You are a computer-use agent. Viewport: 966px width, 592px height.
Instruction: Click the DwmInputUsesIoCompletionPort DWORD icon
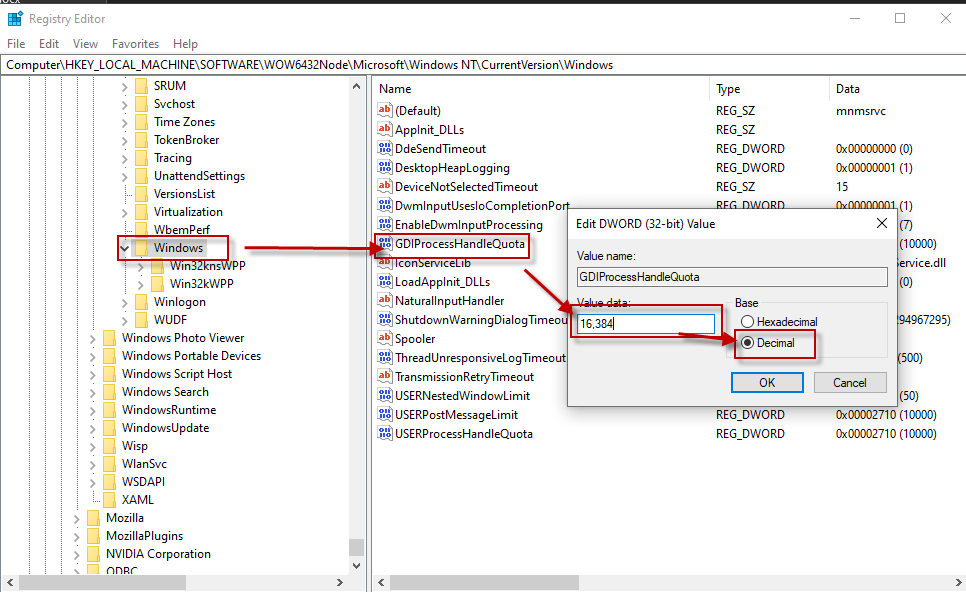click(x=385, y=205)
